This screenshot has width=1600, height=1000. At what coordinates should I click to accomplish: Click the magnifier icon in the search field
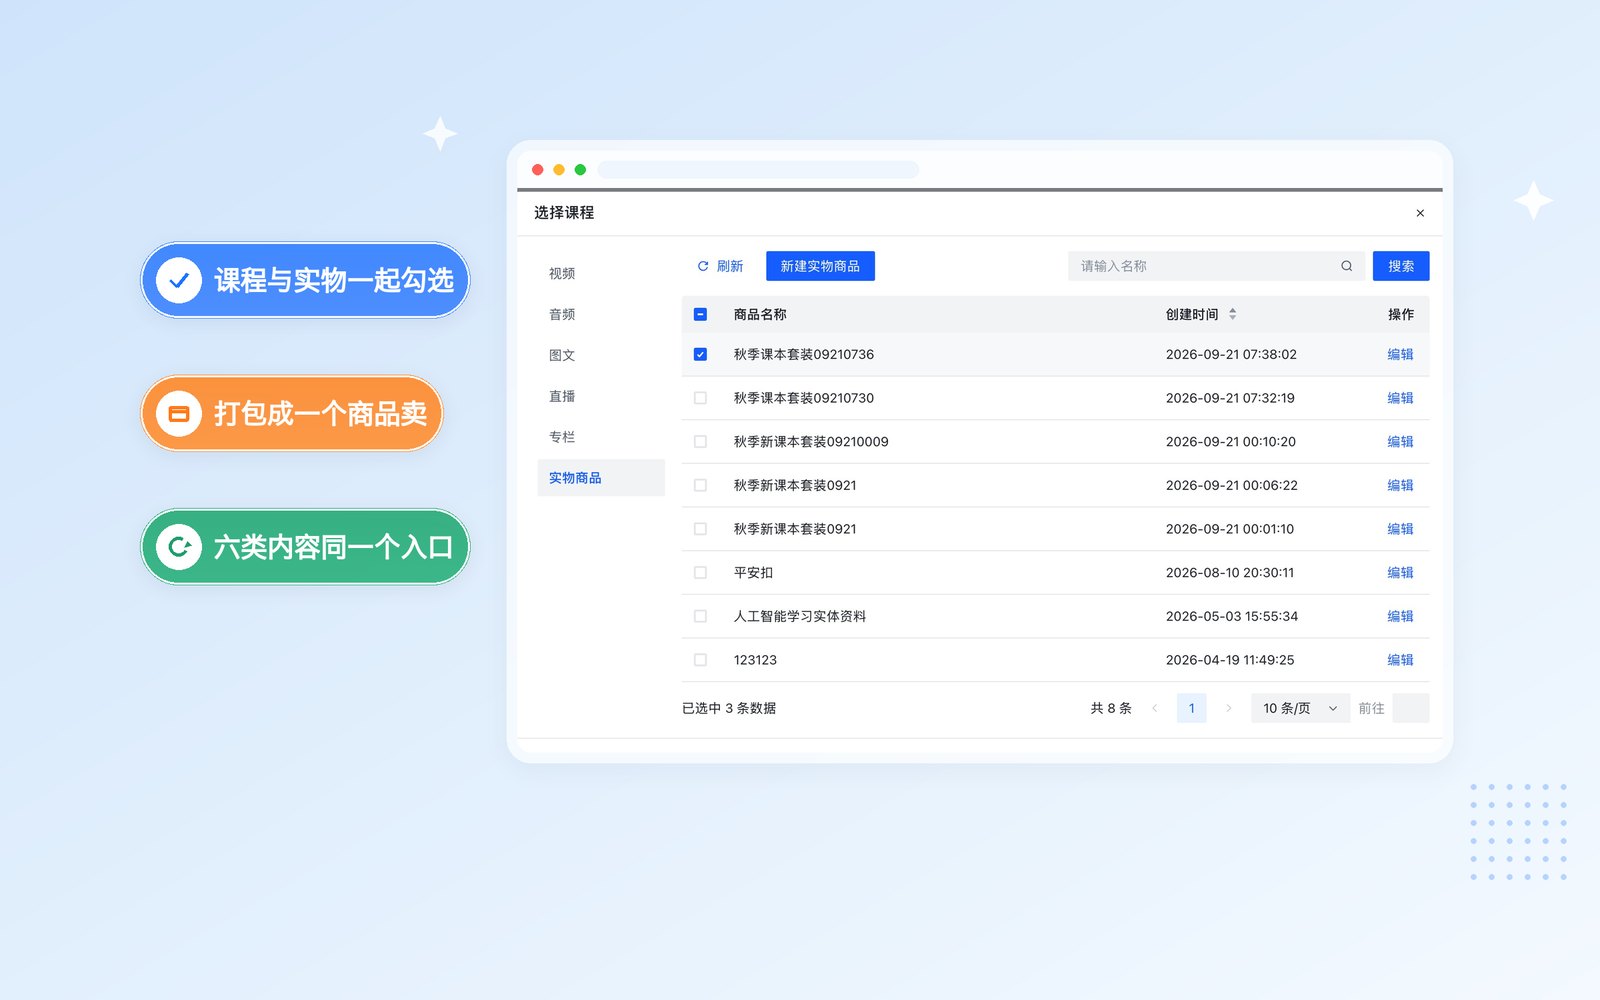coord(1346,266)
